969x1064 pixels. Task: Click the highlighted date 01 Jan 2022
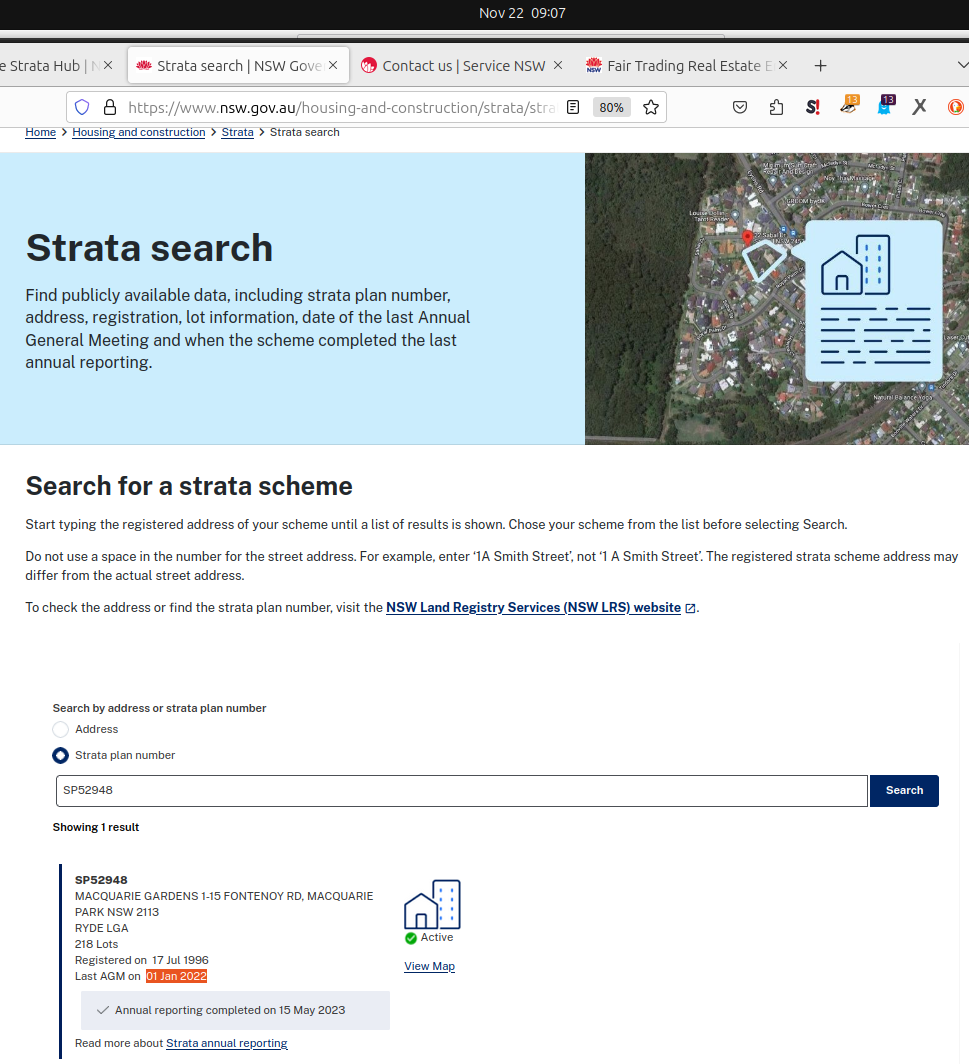[x=176, y=976]
